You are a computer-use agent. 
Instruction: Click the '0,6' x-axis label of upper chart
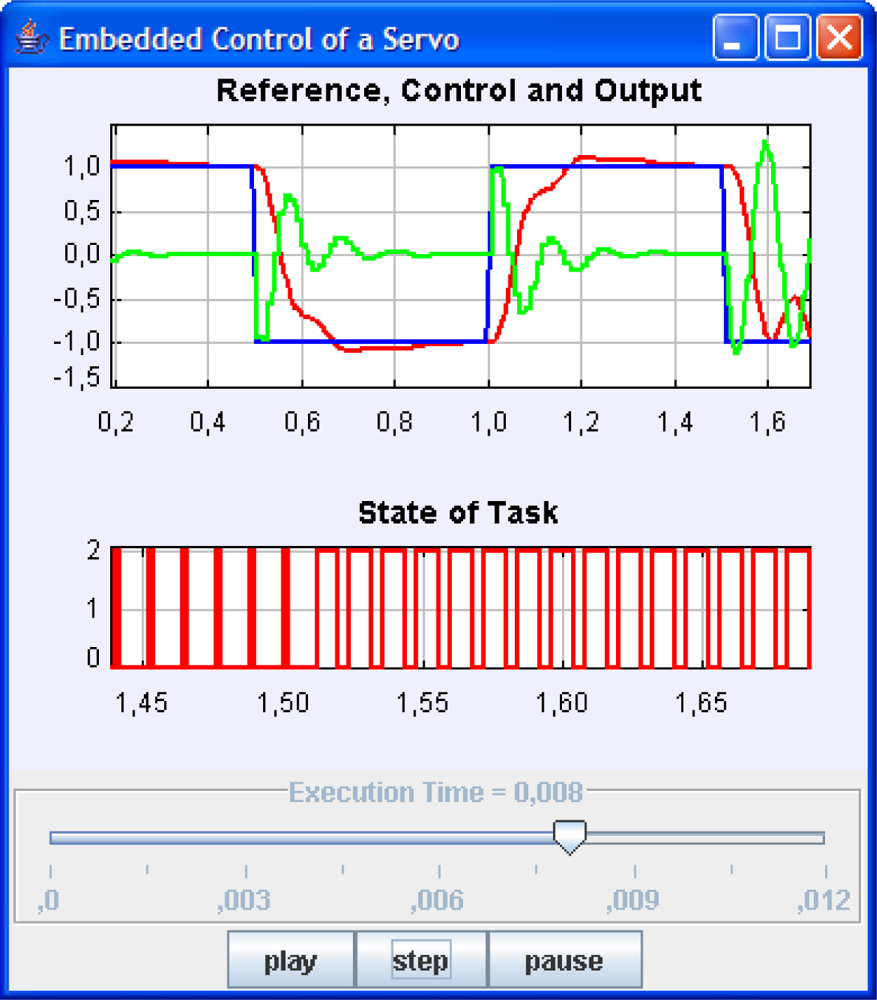[302, 422]
